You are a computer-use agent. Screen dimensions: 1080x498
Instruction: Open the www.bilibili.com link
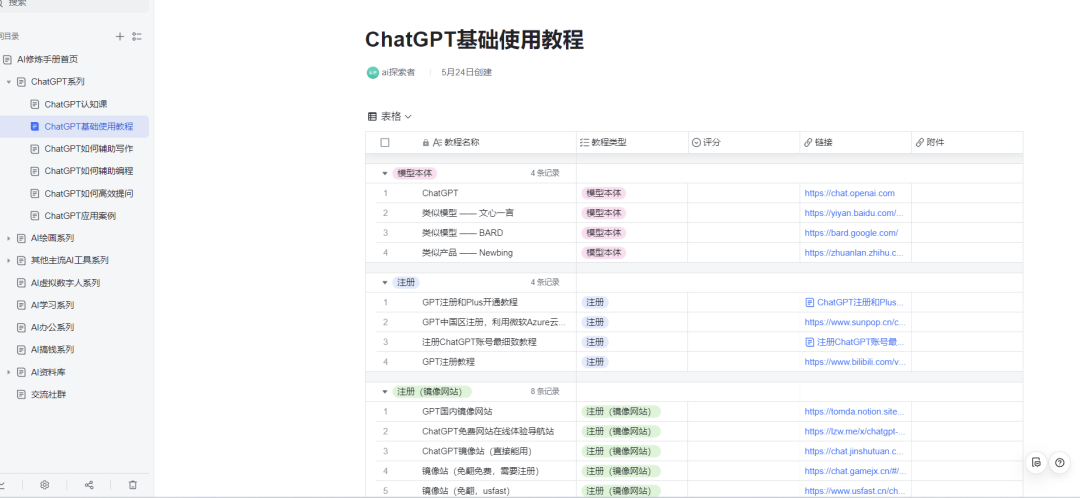[x=855, y=362]
